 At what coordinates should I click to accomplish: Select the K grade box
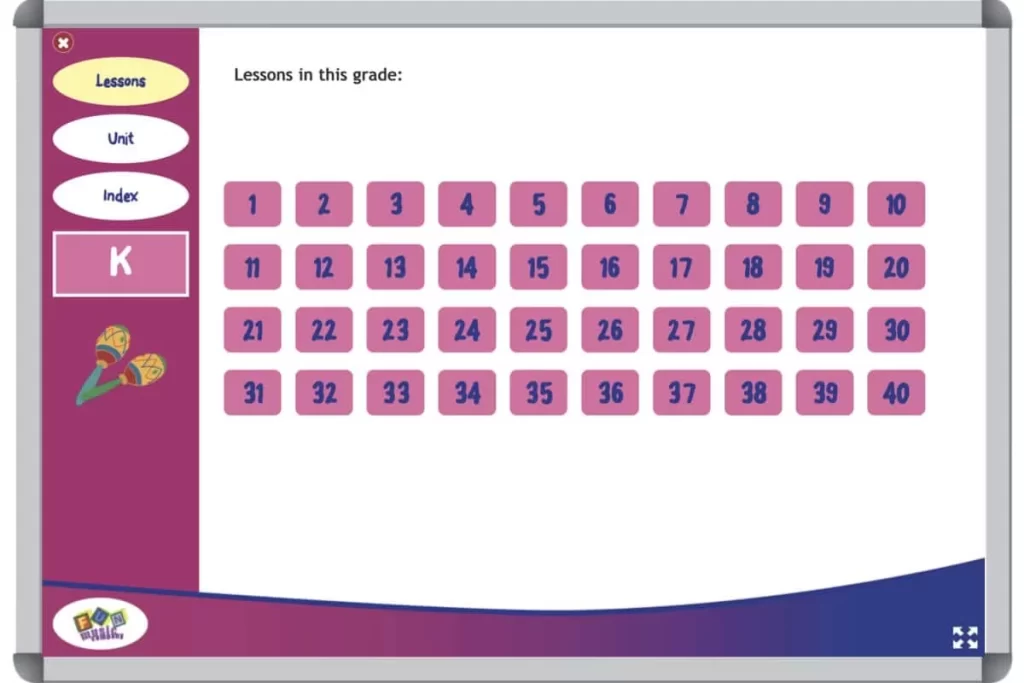pos(120,262)
